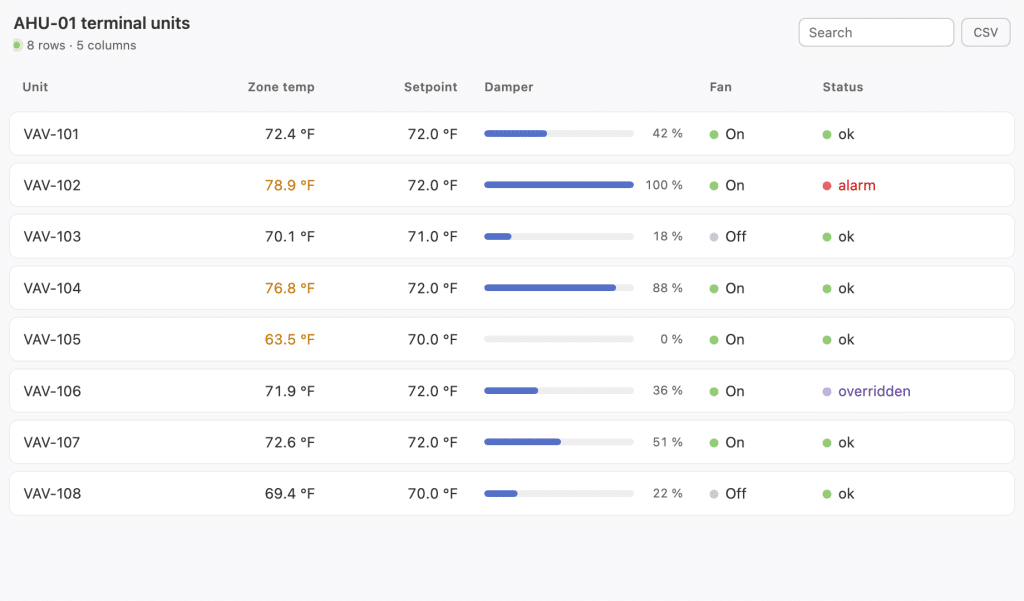Click the Fan column header

tap(720, 87)
